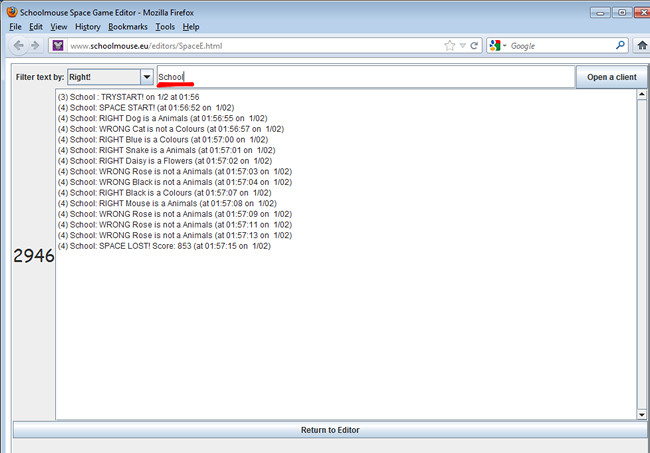The height and width of the screenshot is (453, 650).
Task: Click the scrollbar down arrow in log
Action: click(641, 414)
